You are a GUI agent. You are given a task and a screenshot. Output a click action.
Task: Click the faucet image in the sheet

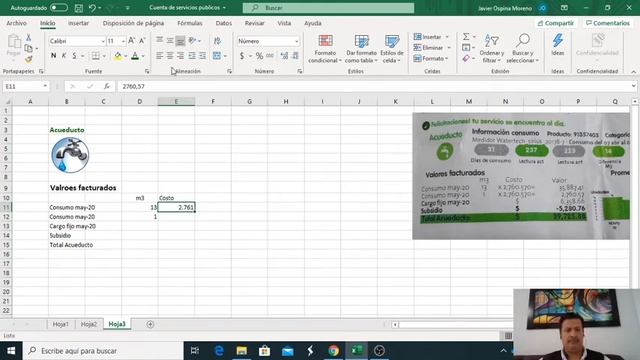tap(70, 155)
